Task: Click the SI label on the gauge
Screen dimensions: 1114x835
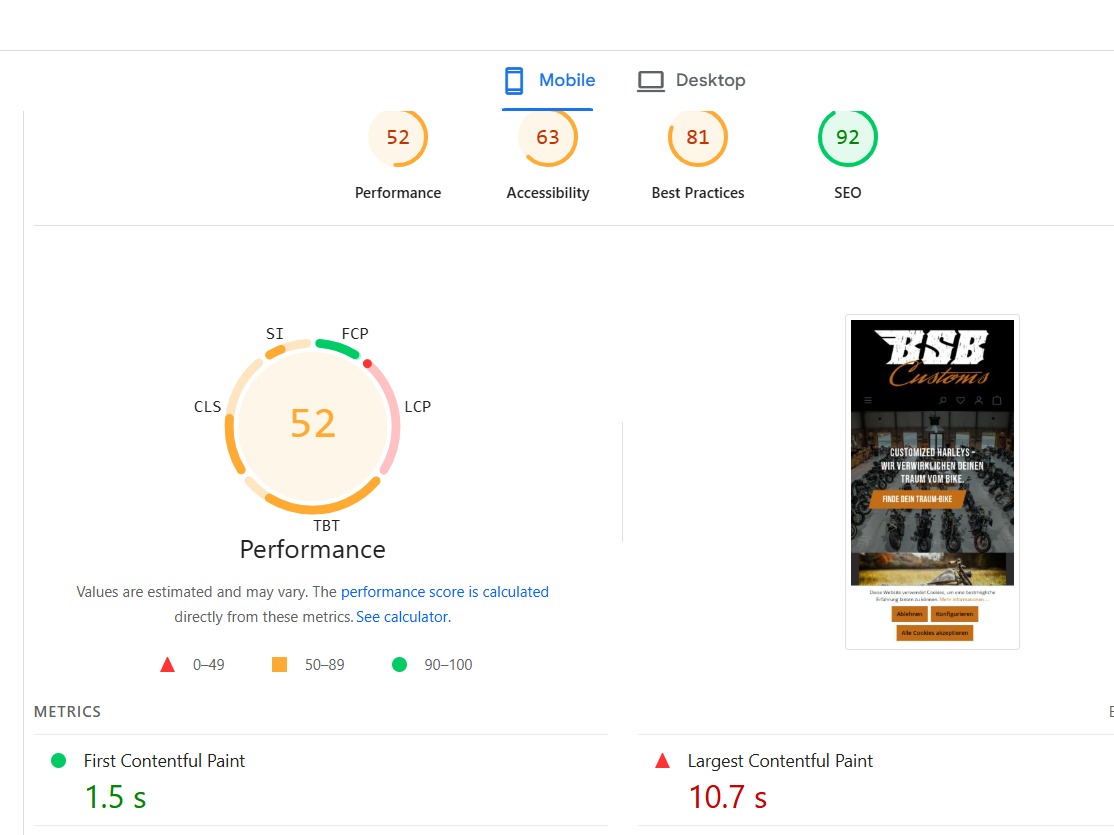Action: pos(275,334)
